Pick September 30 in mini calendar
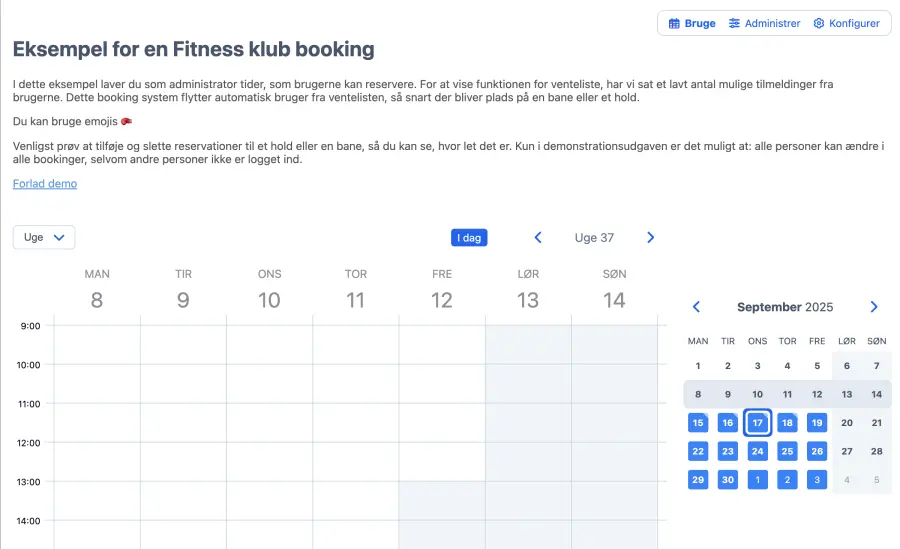This screenshot has width=900, height=549. [x=728, y=480]
